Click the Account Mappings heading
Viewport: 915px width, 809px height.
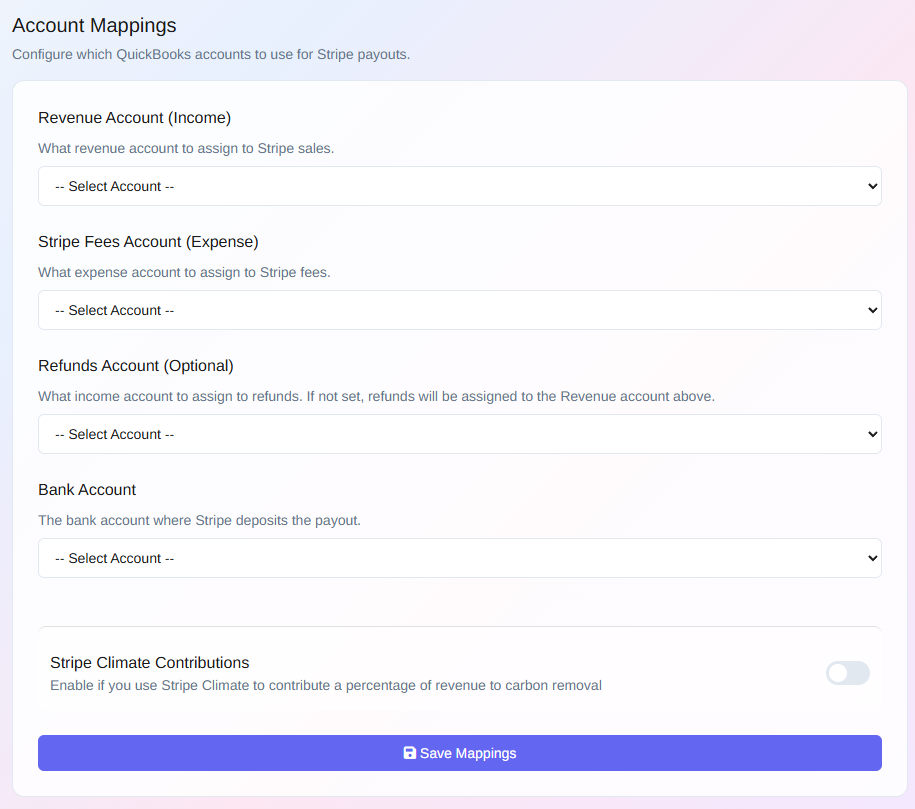94,25
